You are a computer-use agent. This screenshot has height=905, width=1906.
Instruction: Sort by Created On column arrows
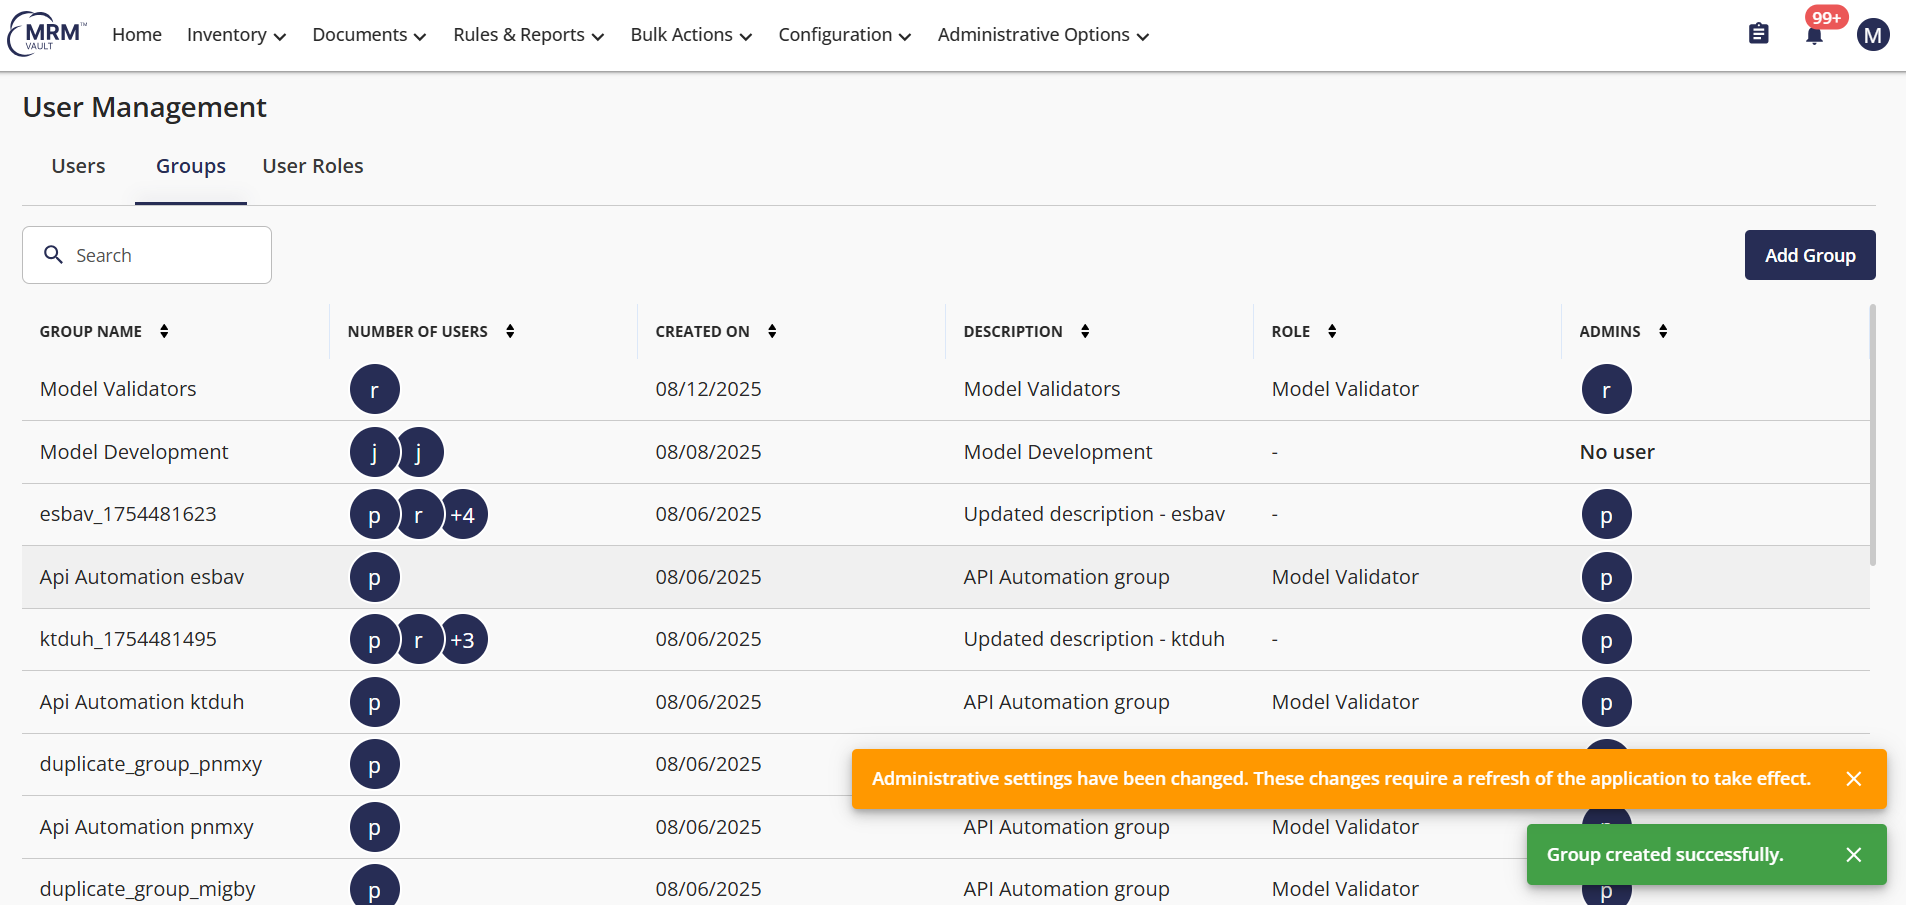pos(772,331)
